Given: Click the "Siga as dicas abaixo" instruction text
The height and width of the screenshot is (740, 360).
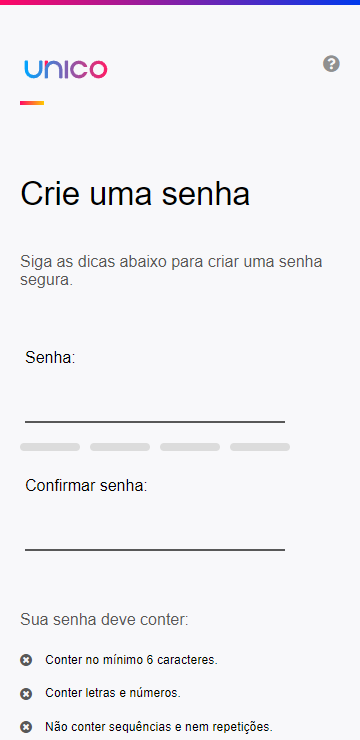Looking at the screenshot, I should coord(171,270).
